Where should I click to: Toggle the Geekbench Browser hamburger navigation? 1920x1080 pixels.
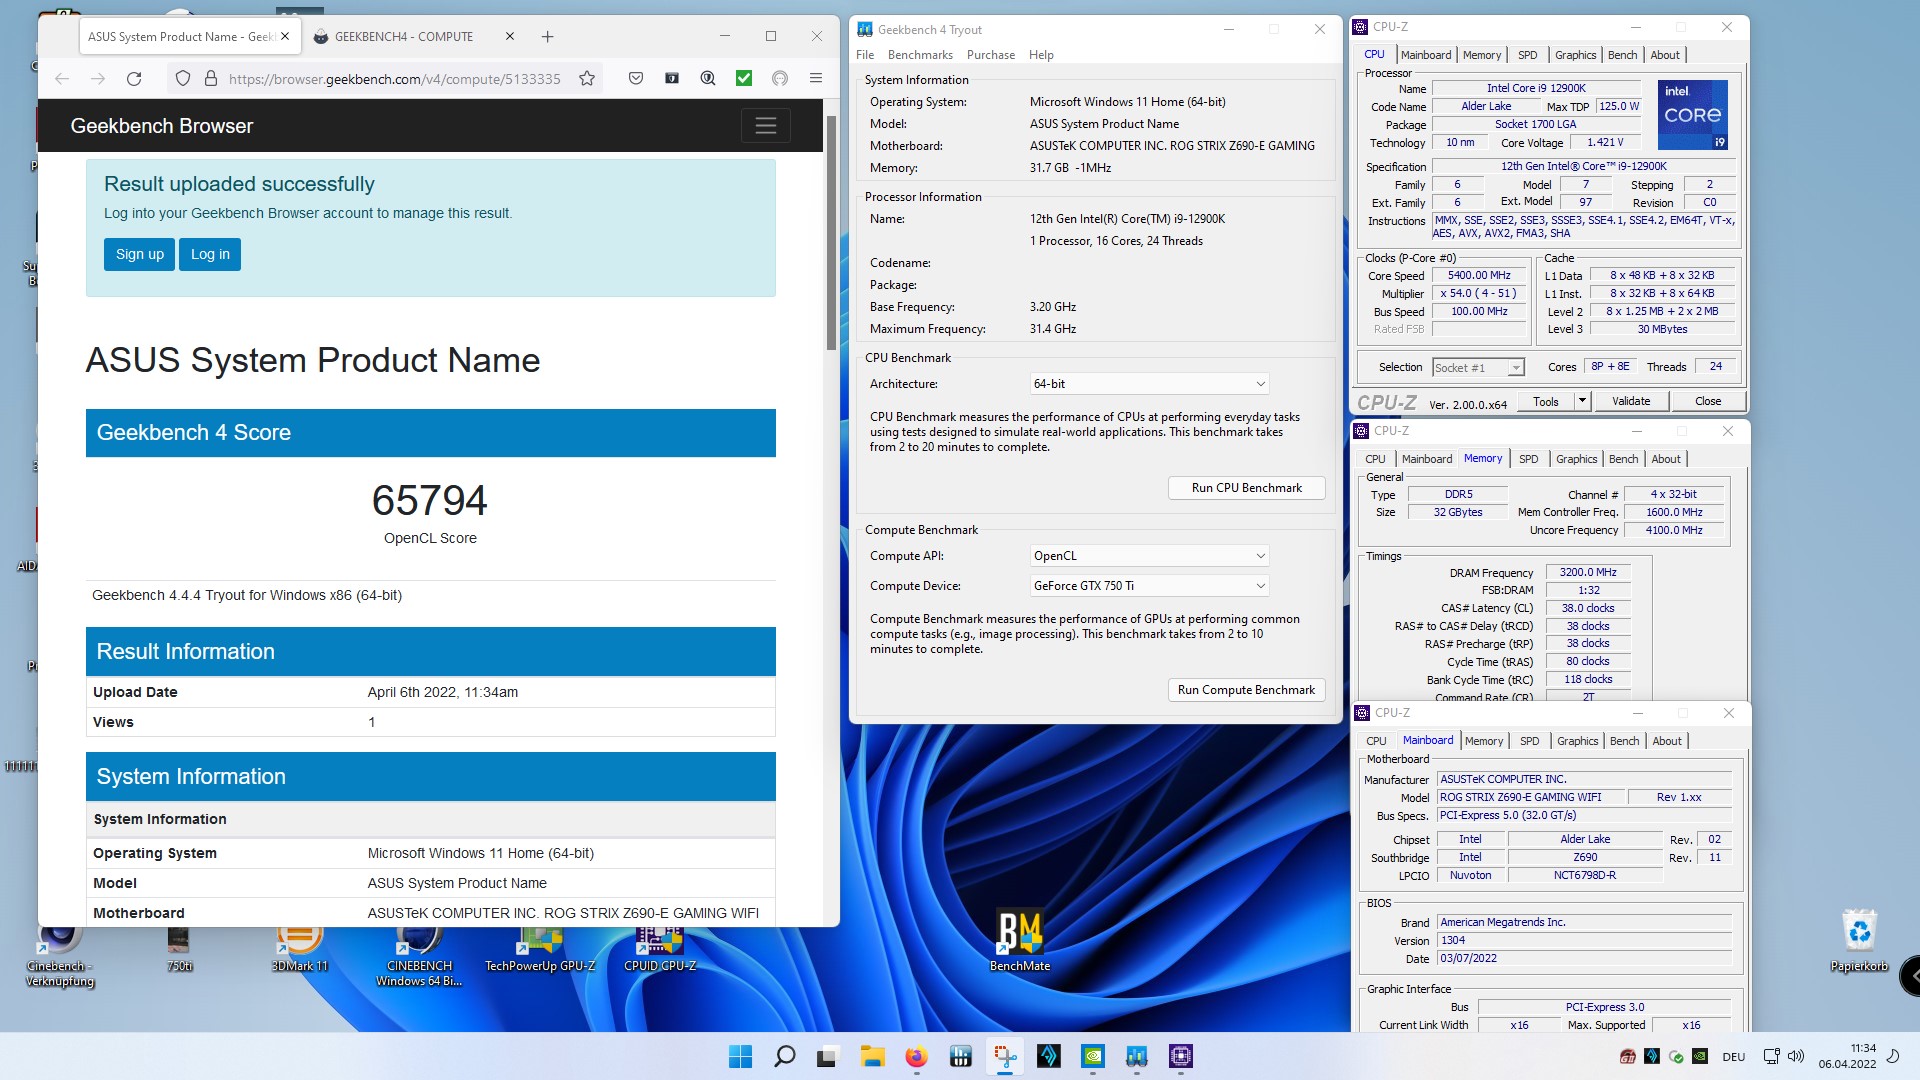tap(766, 125)
